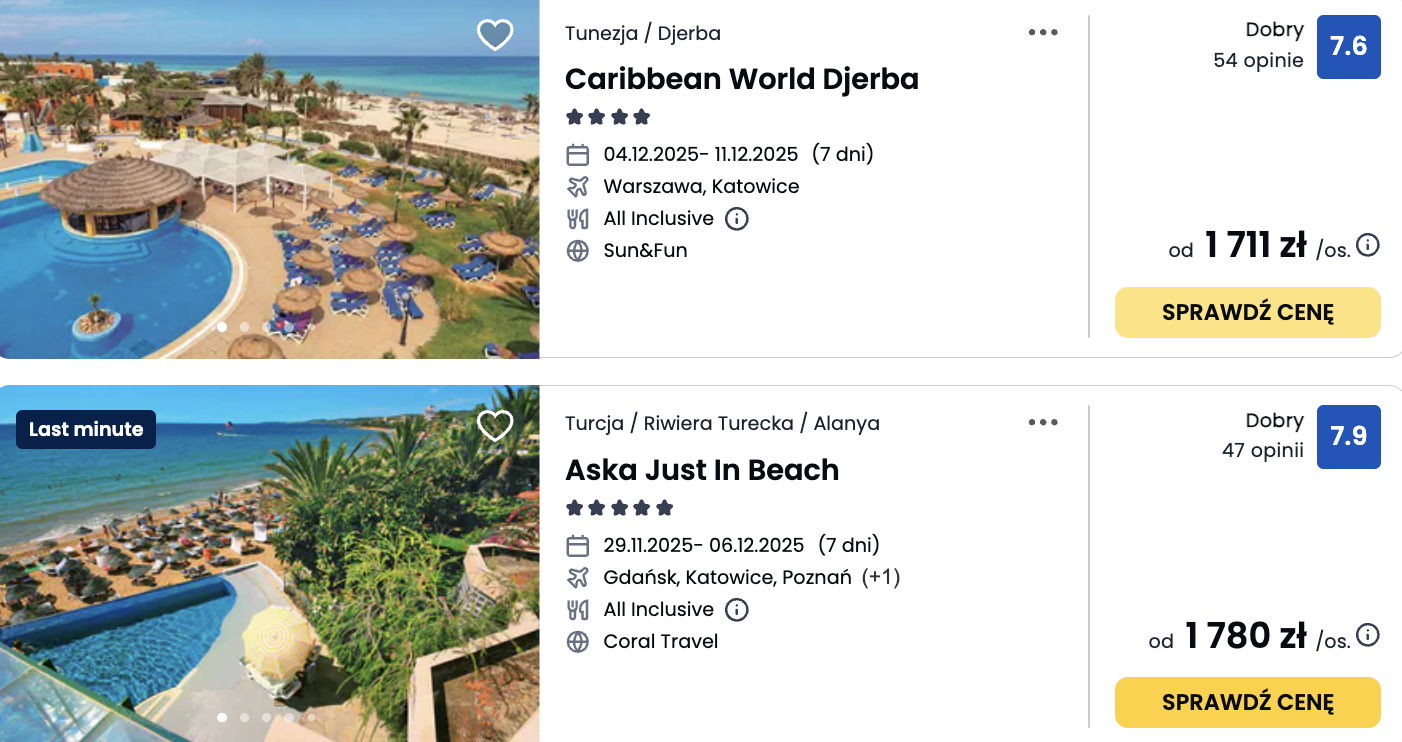The width and height of the screenshot is (1402, 742).
Task: Open three-dot menu for Aska Just In Beach
Action: tap(1043, 423)
